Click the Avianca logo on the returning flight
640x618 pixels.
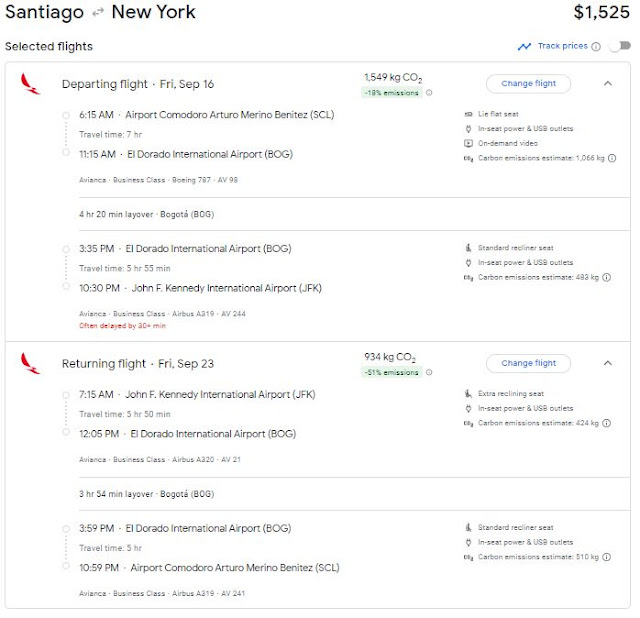click(x=31, y=364)
